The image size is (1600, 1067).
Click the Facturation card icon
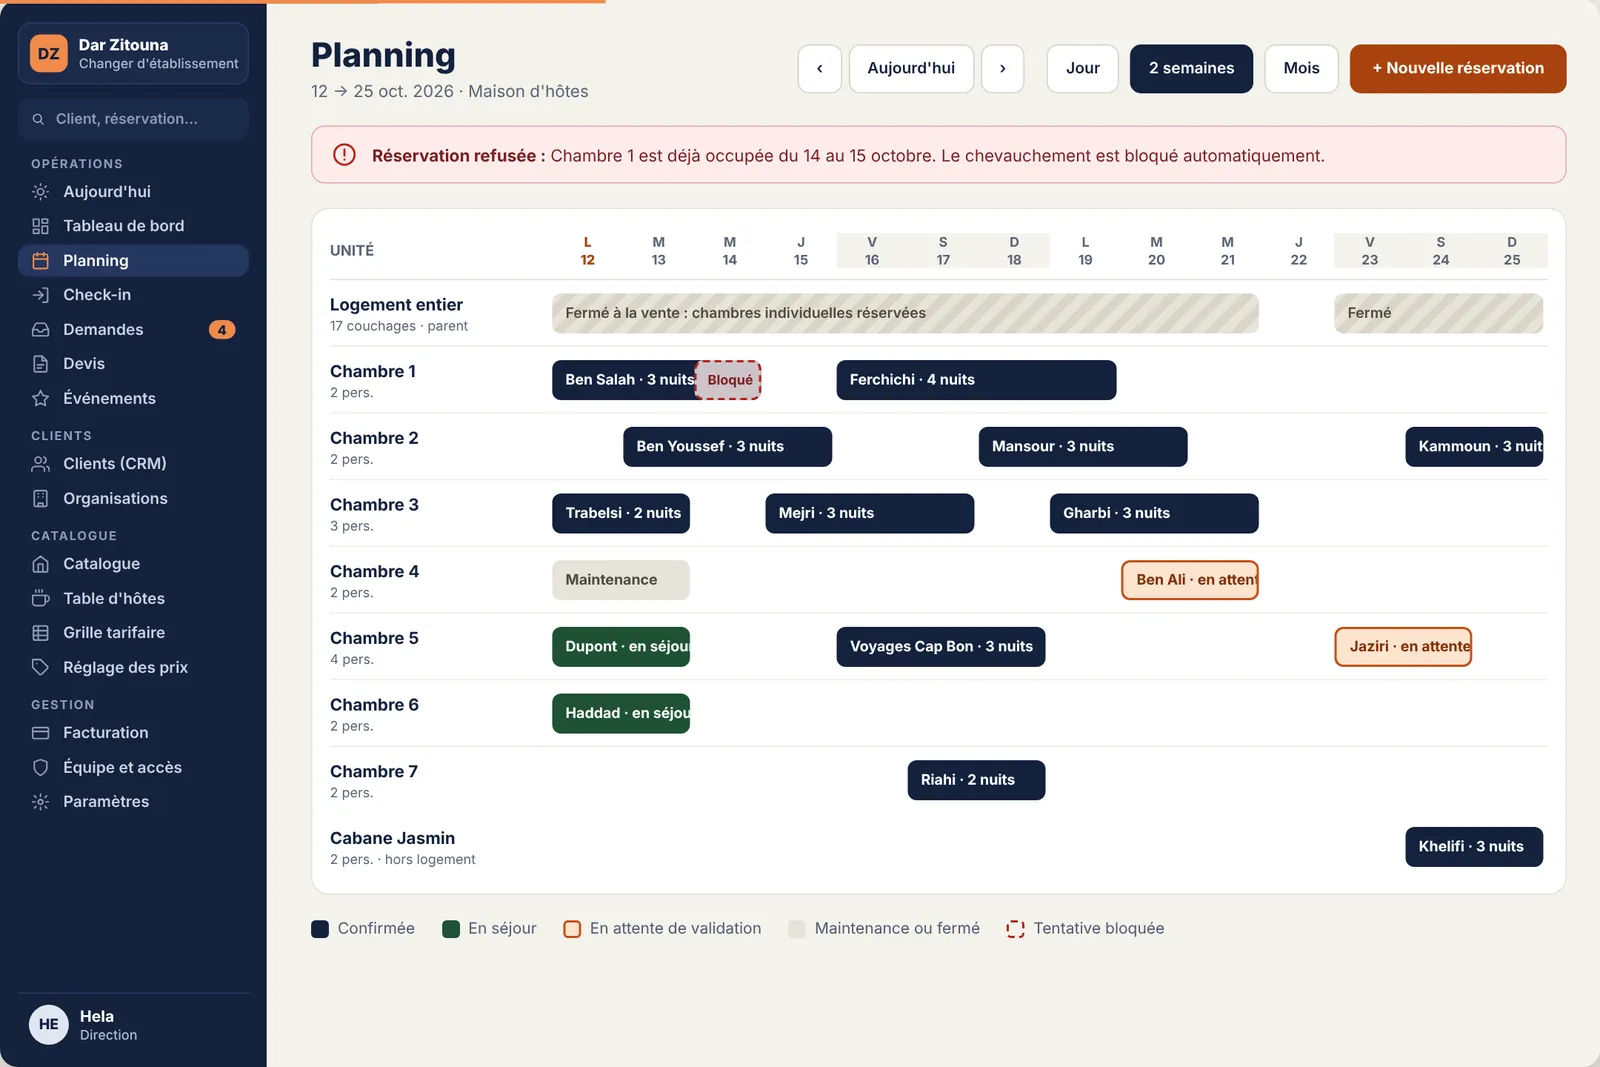pyautogui.click(x=40, y=733)
